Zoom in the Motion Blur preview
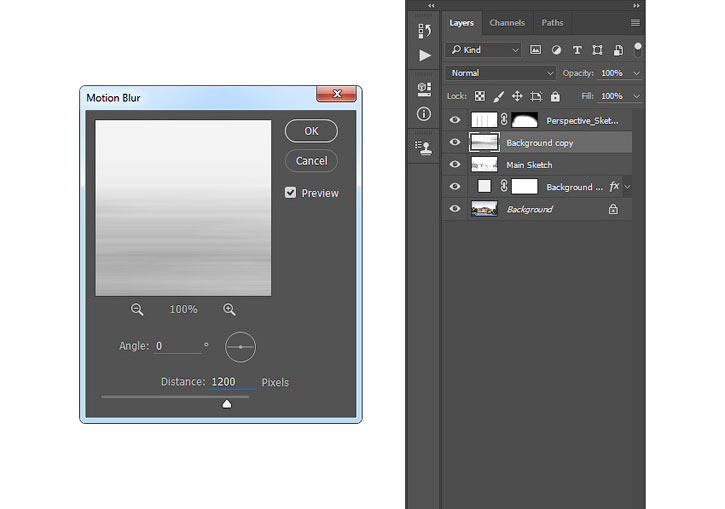725x509 pixels. click(x=229, y=309)
